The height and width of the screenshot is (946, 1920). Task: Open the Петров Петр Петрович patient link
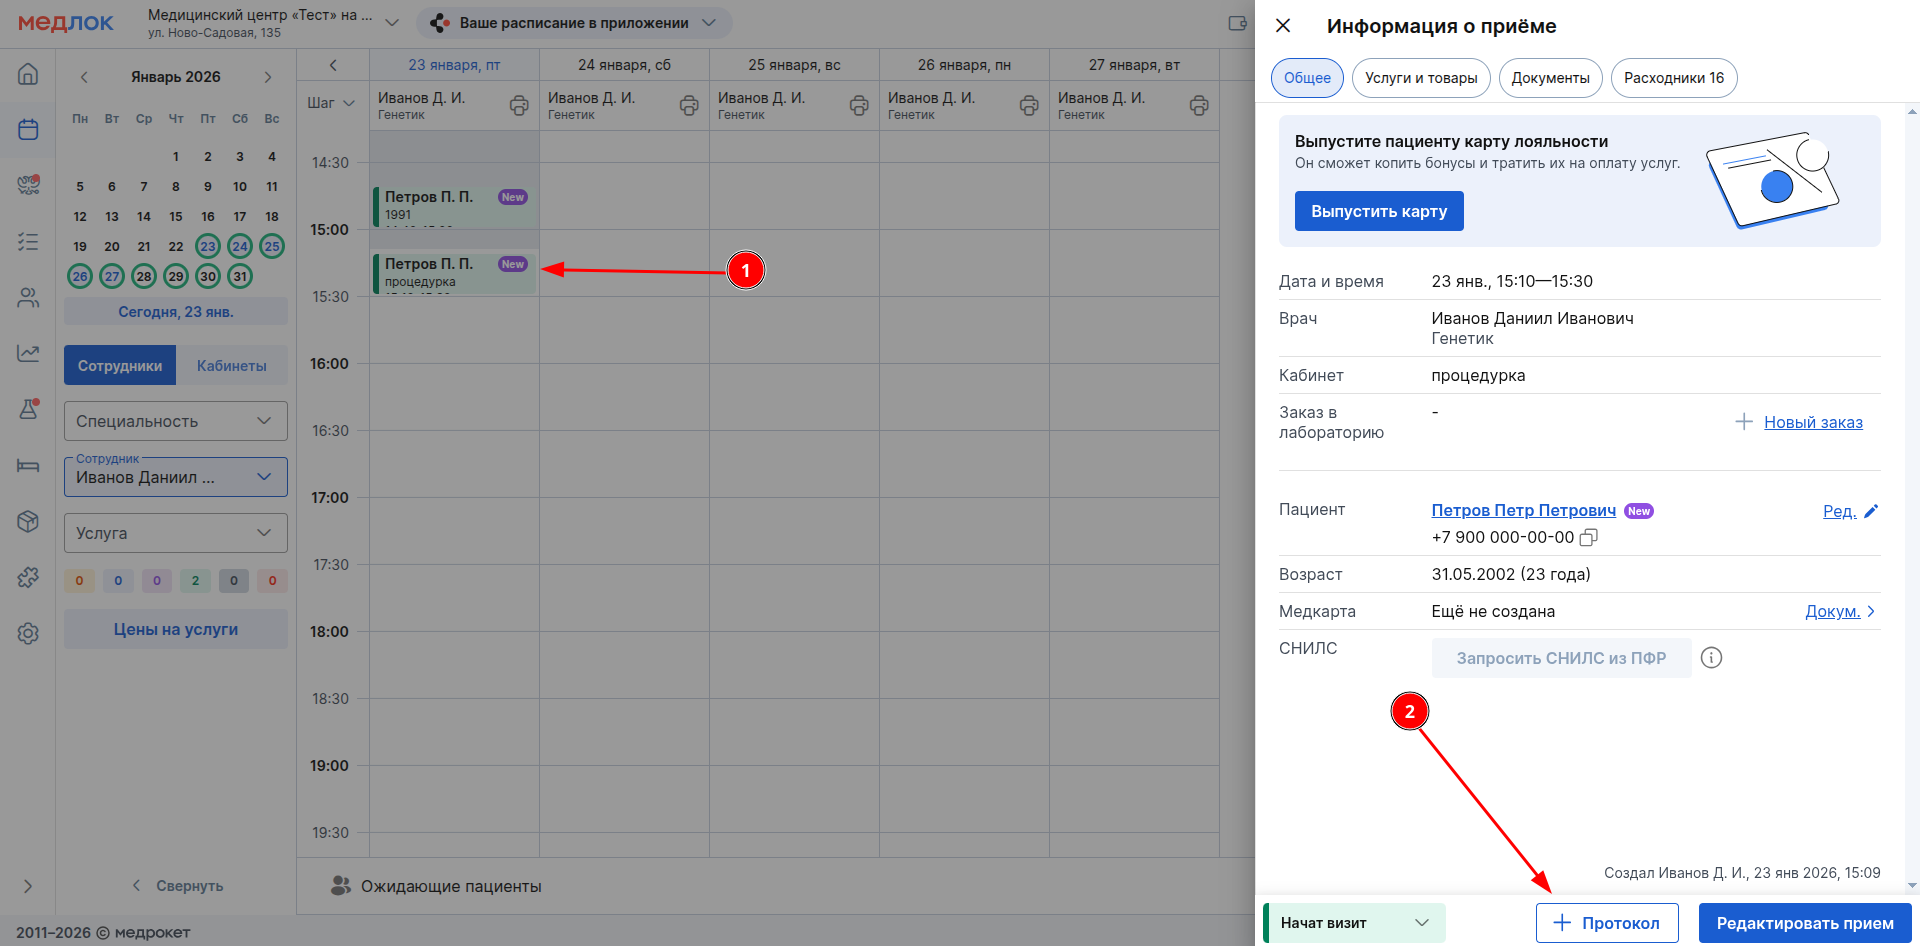(1523, 510)
